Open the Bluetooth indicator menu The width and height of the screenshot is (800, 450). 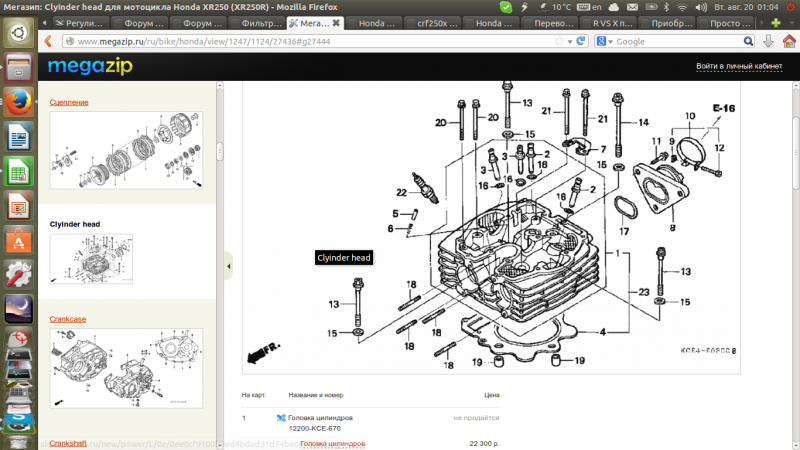point(666,7)
